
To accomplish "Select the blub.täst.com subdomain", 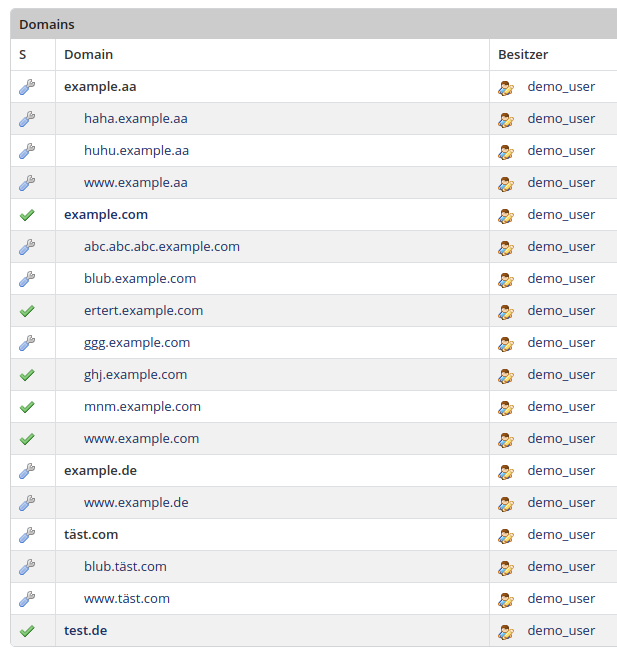I will 125,567.
